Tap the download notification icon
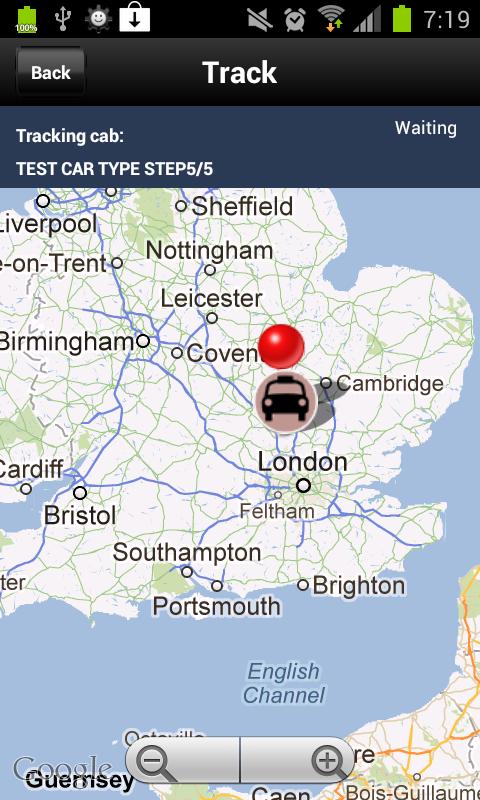The height and width of the screenshot is (800, 480). pos(135,17)
